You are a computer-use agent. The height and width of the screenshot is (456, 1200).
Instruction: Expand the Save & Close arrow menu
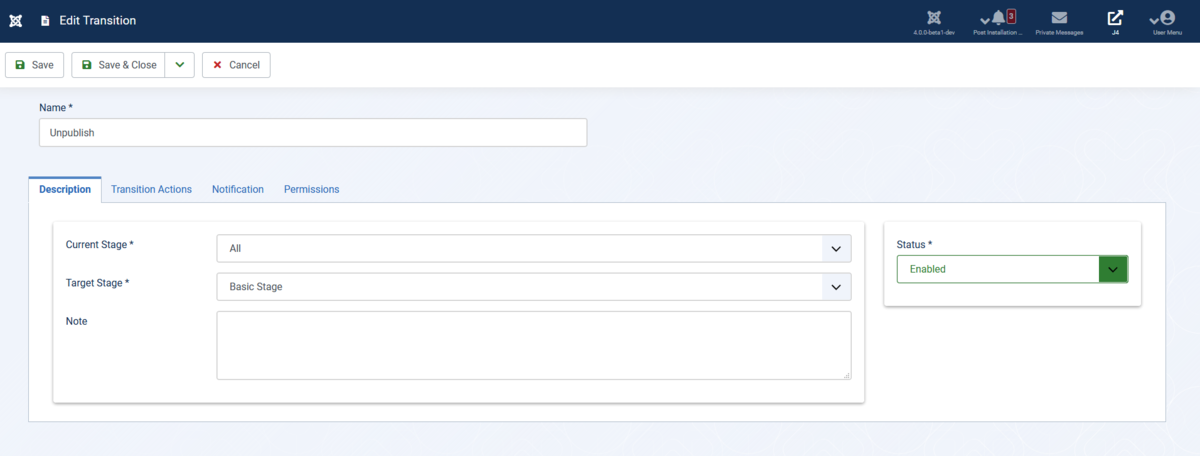tap(179, 65)
